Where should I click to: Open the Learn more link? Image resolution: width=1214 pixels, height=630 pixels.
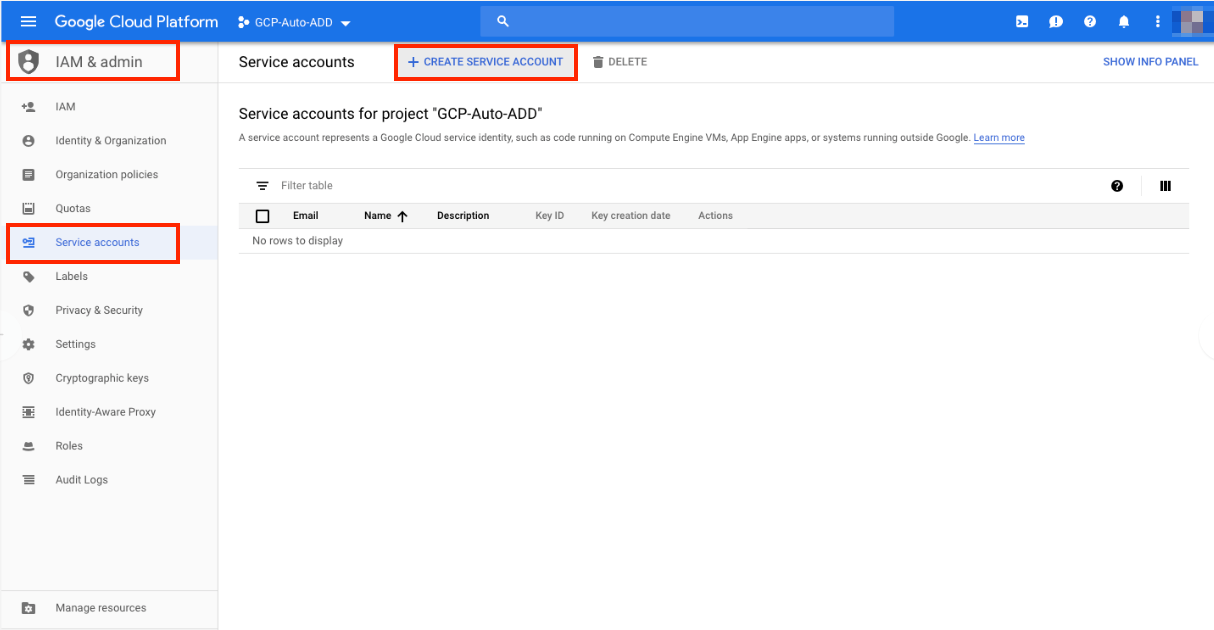(x=999, y=138)
